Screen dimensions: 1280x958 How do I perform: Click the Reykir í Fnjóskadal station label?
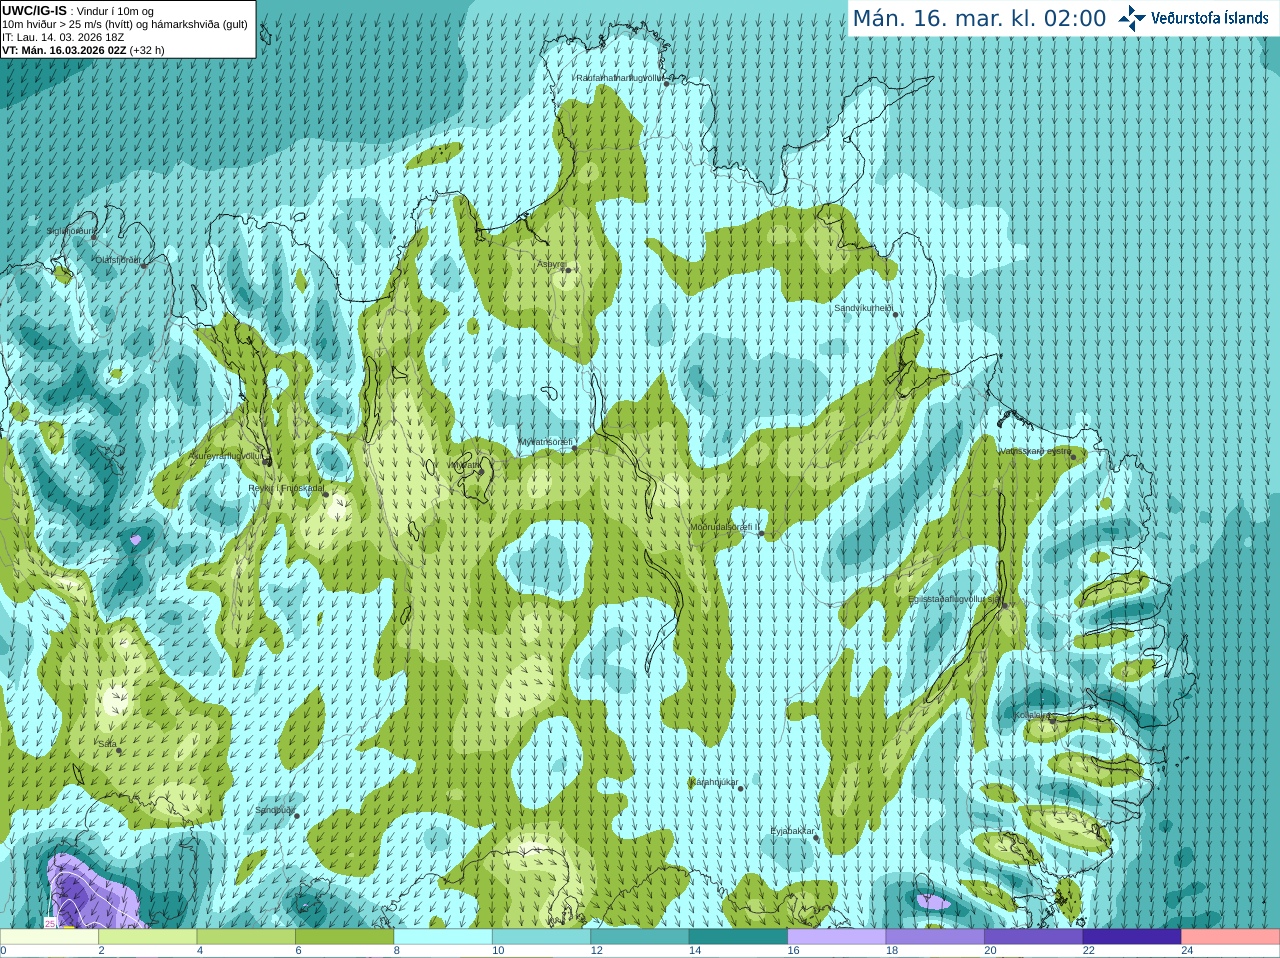click(x=286, y=488)
